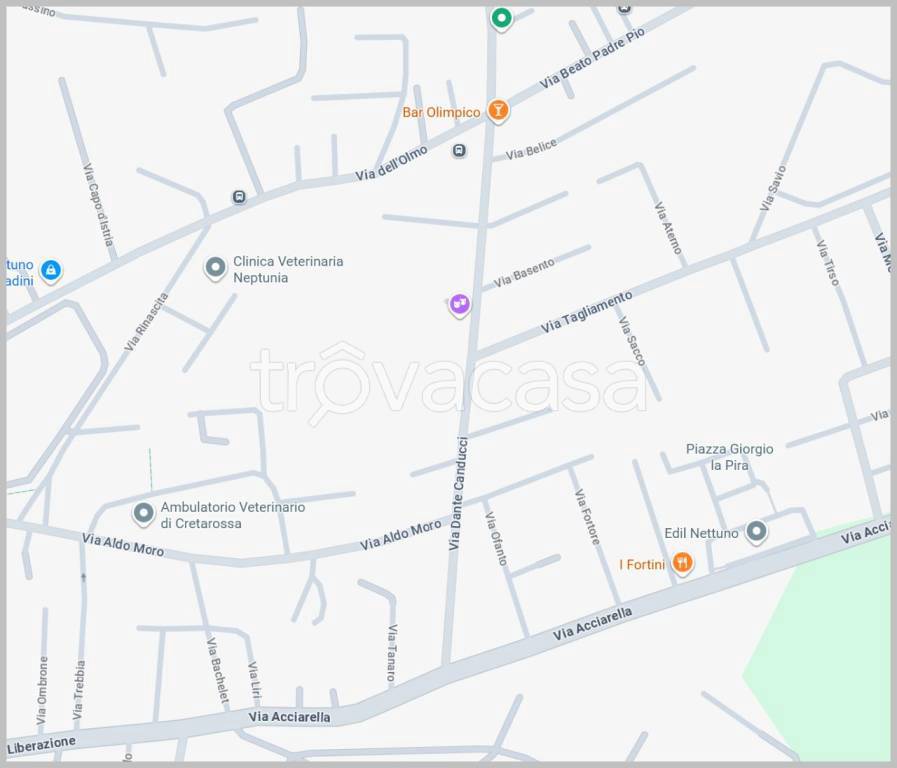Click the Via Dante Canducci label
Screen dimensions: 897x768
[458, 494]
